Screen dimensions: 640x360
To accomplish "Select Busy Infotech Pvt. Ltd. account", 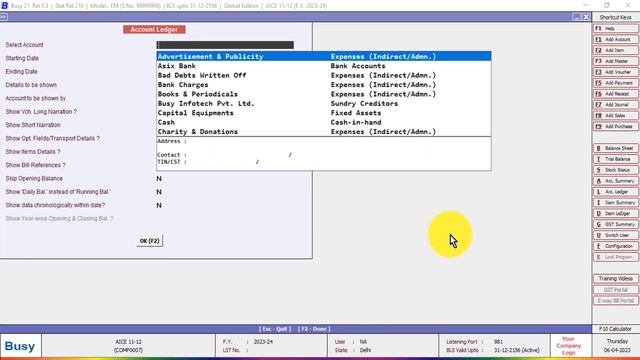I will pos(324,103).
